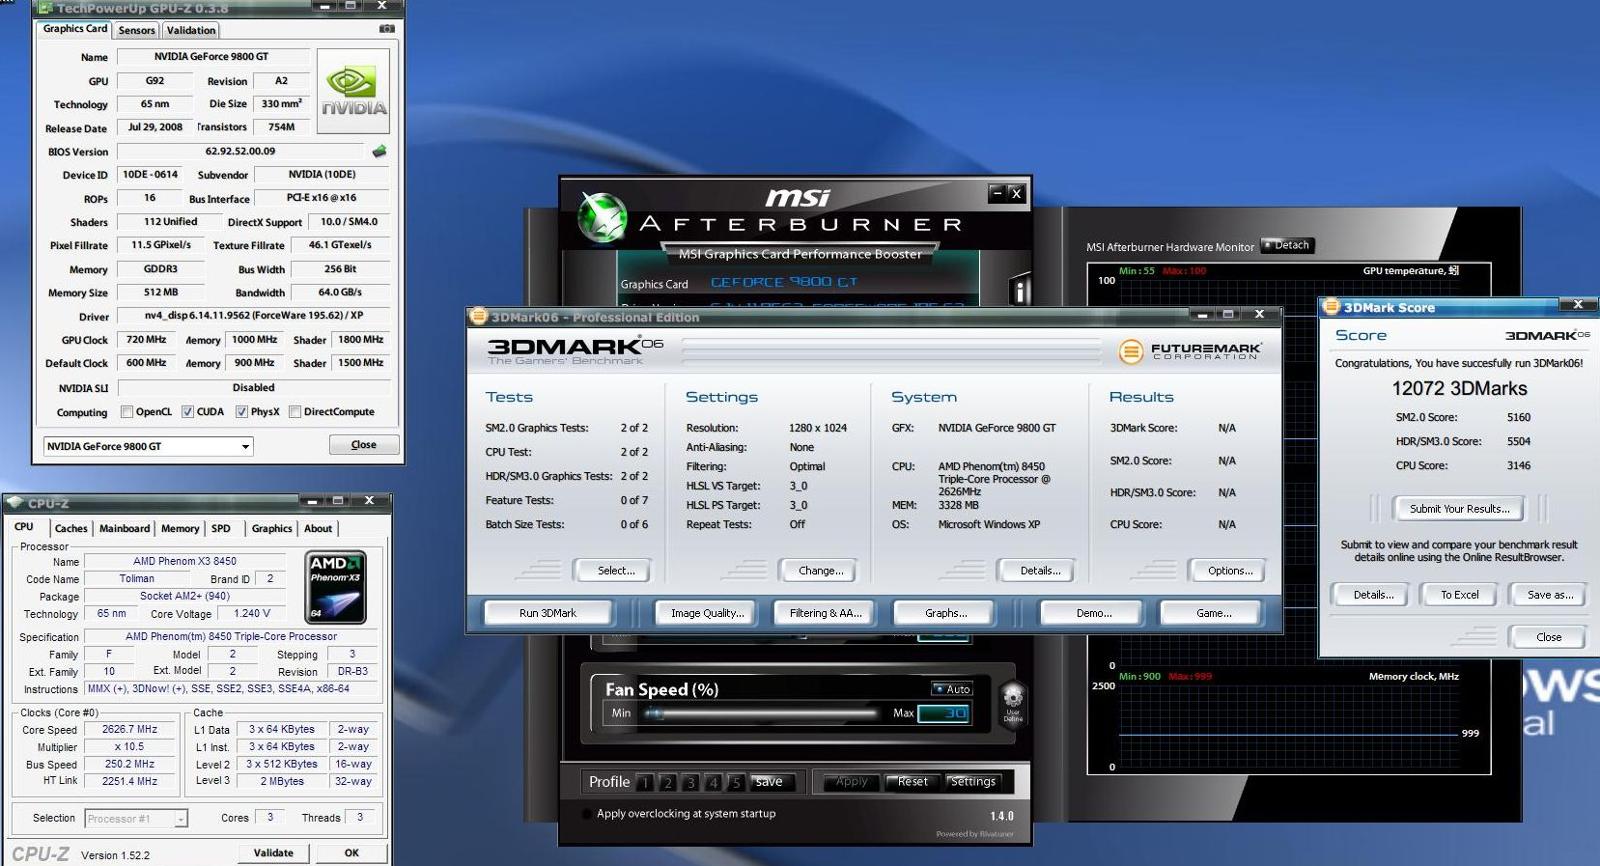This screenshot has height=866, width=1600.
Task: Open Settings in MSI Afterburner
Action: pos(973,782)
